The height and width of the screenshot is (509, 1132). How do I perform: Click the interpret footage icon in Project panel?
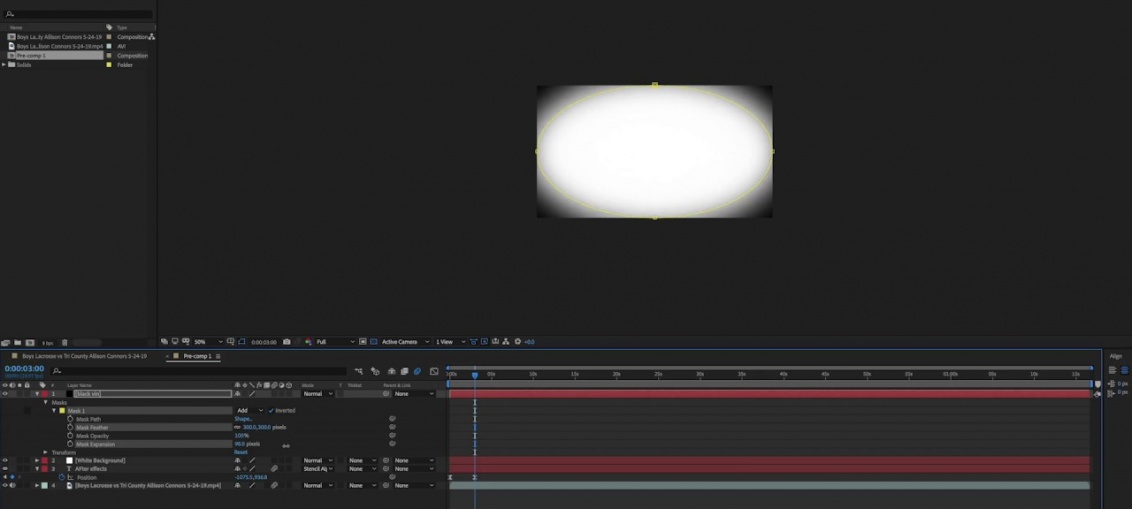click(6, 342)
